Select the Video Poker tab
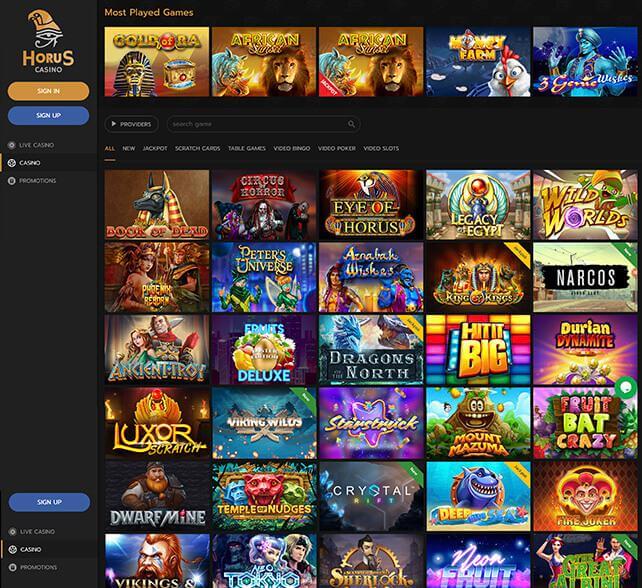Image resolution: width=642 pixels, height=588 pixels. pyautogui.click(x=337, y=148)
